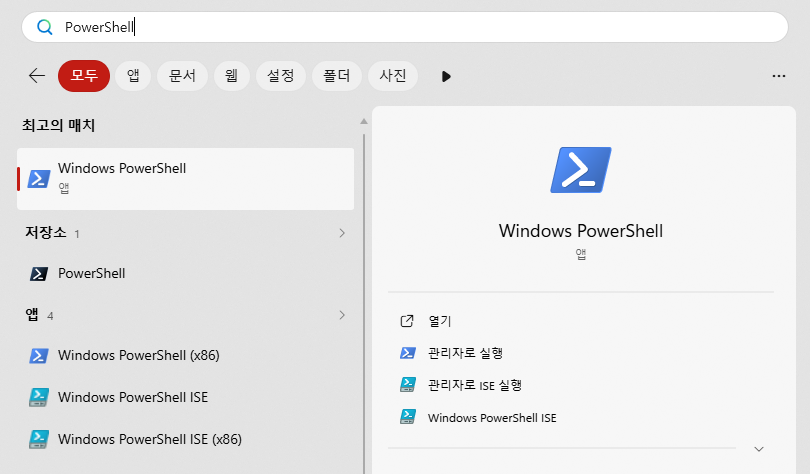810x474 pixels.
Task: Expand the 저장소 section chevron
Action: coord(342,233)
